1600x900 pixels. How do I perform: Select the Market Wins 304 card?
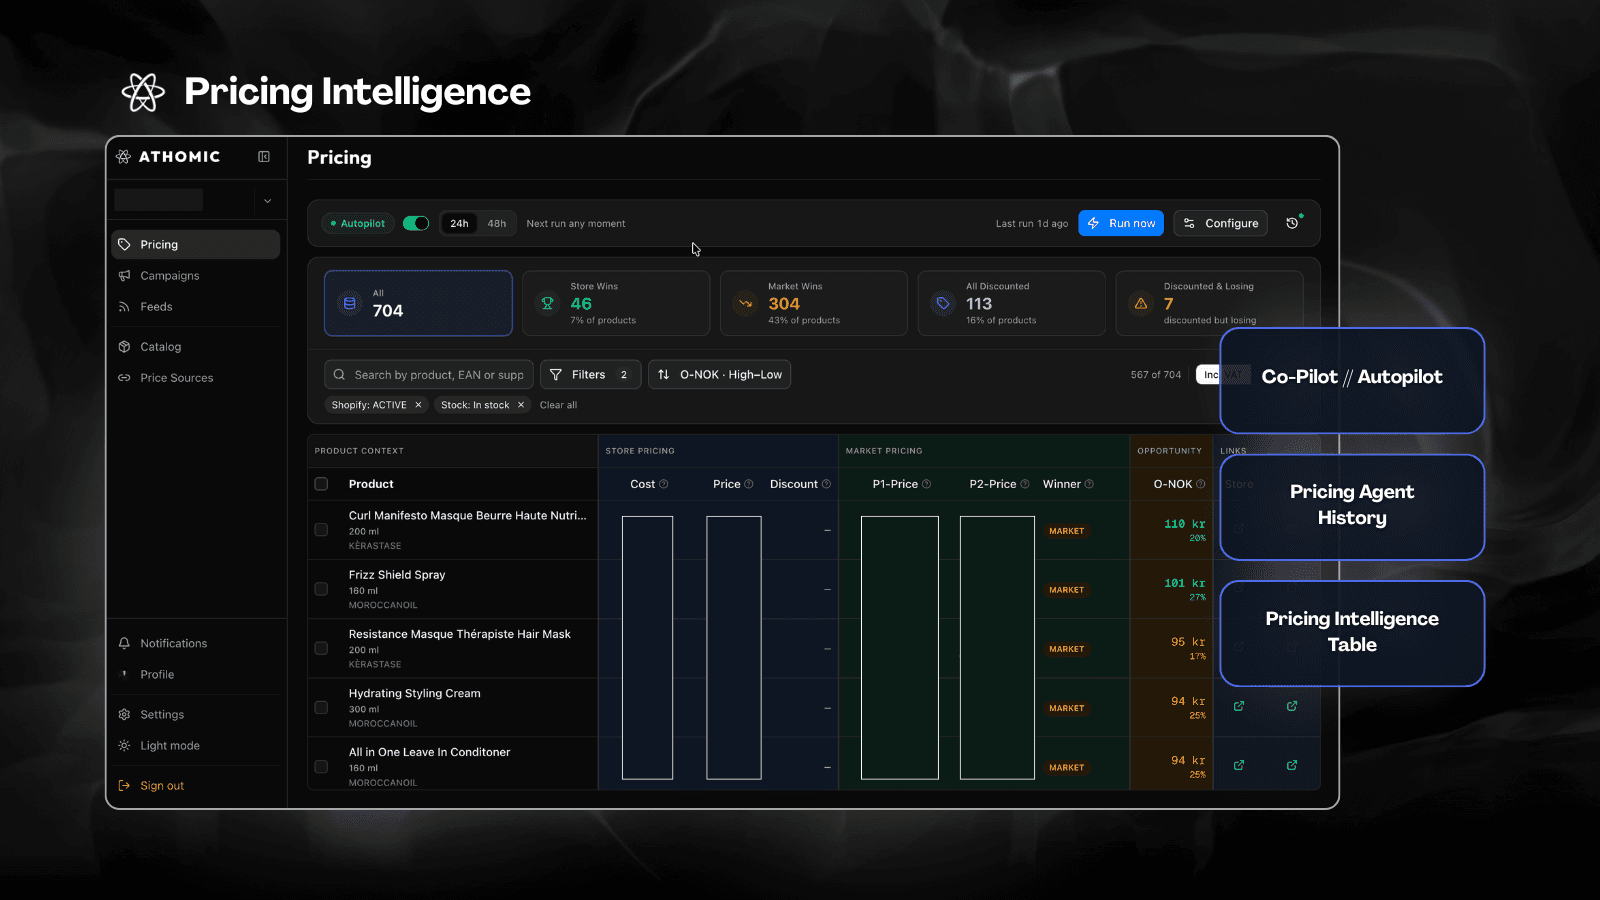point(814,303)
